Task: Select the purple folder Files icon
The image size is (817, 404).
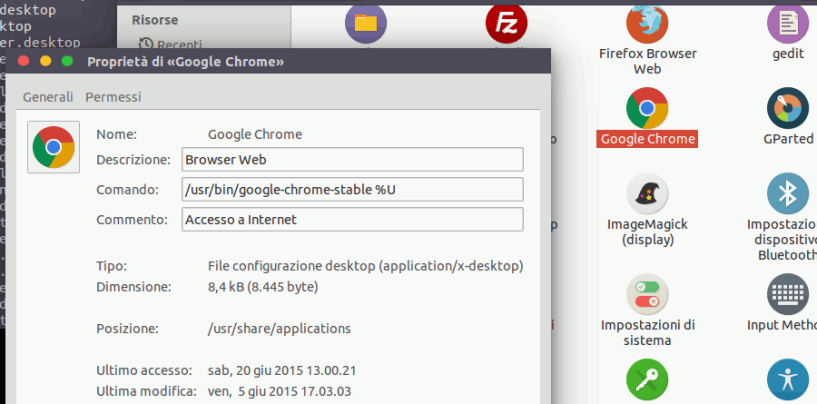Action: coord(366,24)
